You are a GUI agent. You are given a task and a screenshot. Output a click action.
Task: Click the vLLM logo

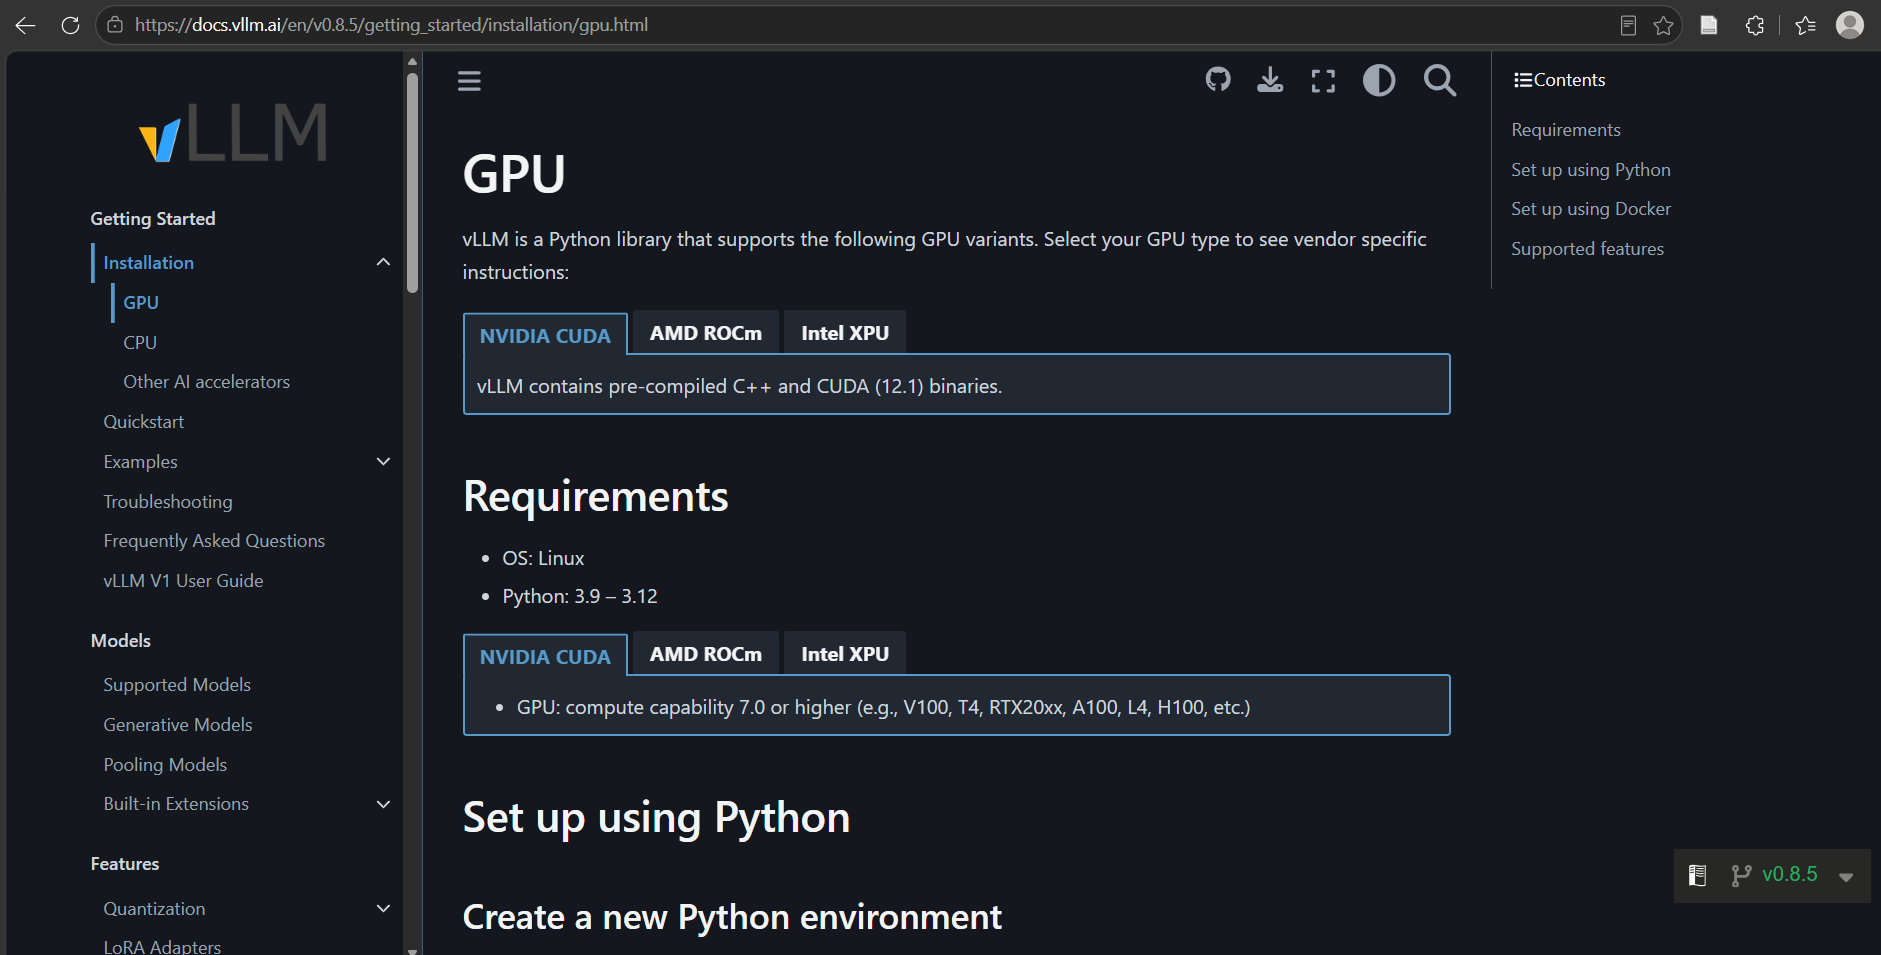pyautogui.click(x=233, y=132)
